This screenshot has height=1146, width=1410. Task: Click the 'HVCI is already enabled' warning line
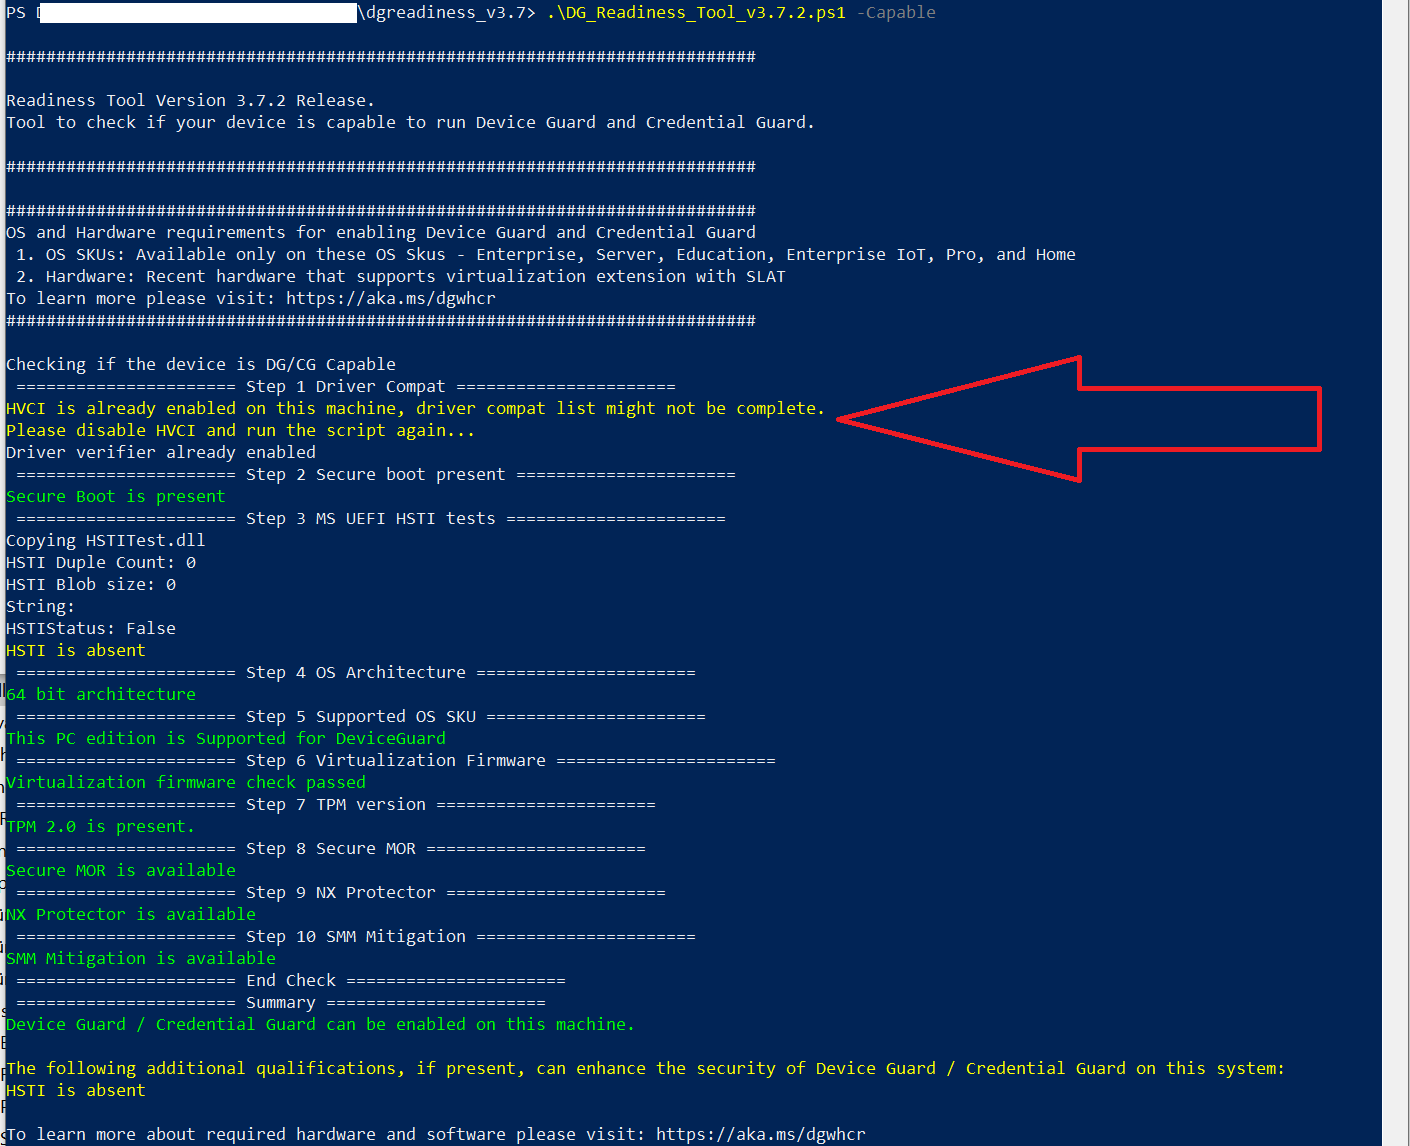416,408
